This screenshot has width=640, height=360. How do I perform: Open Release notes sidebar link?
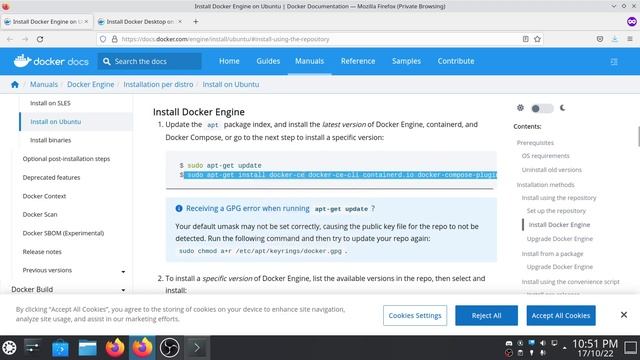42,252
